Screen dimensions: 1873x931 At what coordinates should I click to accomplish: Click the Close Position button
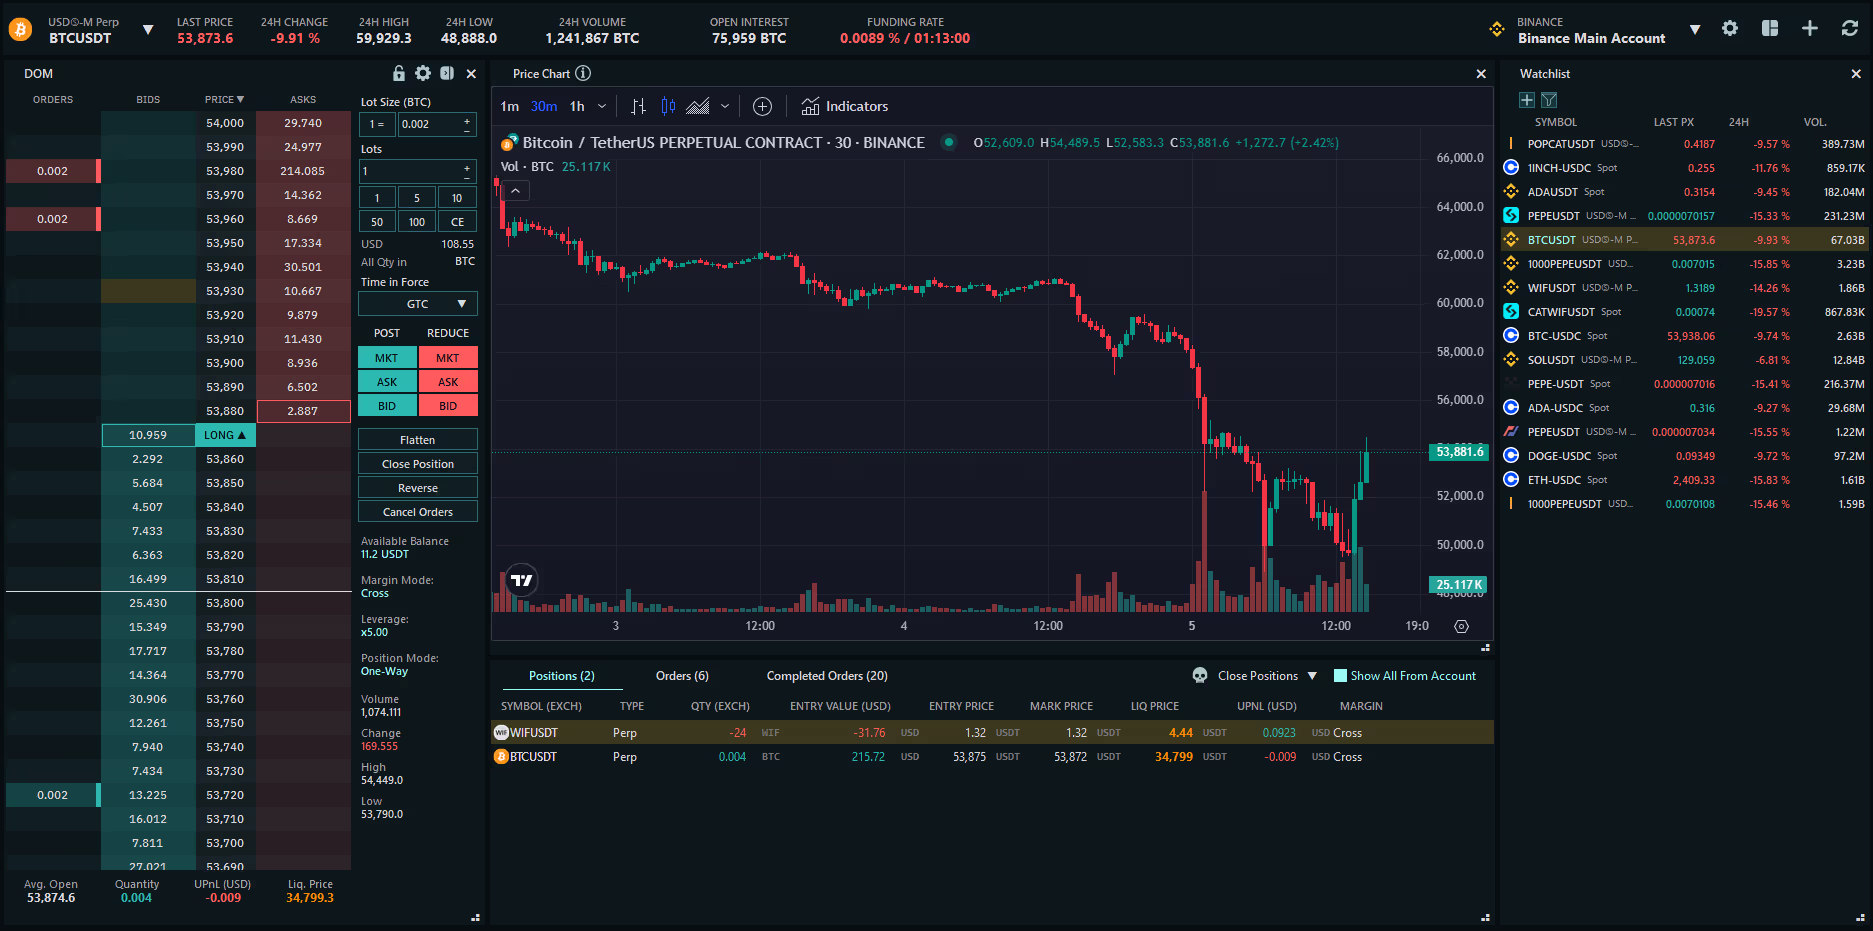coord(418,464)
